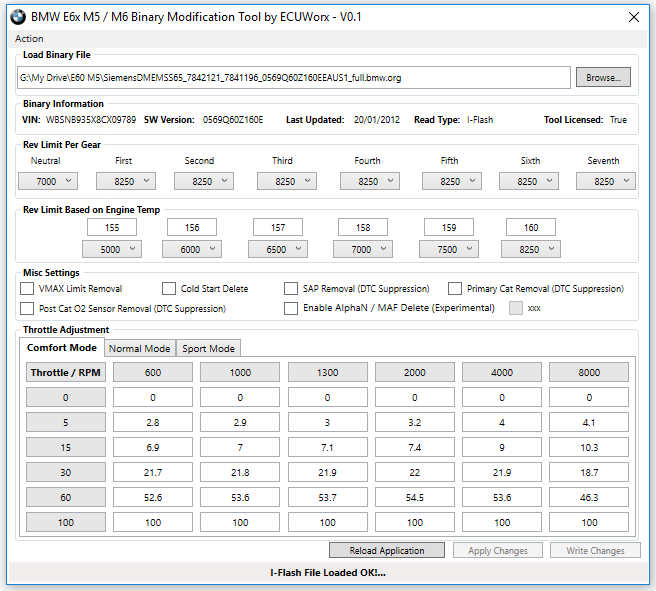Toggle the Cold Start Delete checkbox
The width and height of the screenshot is (656, 591).
click(x=169, y=289)
